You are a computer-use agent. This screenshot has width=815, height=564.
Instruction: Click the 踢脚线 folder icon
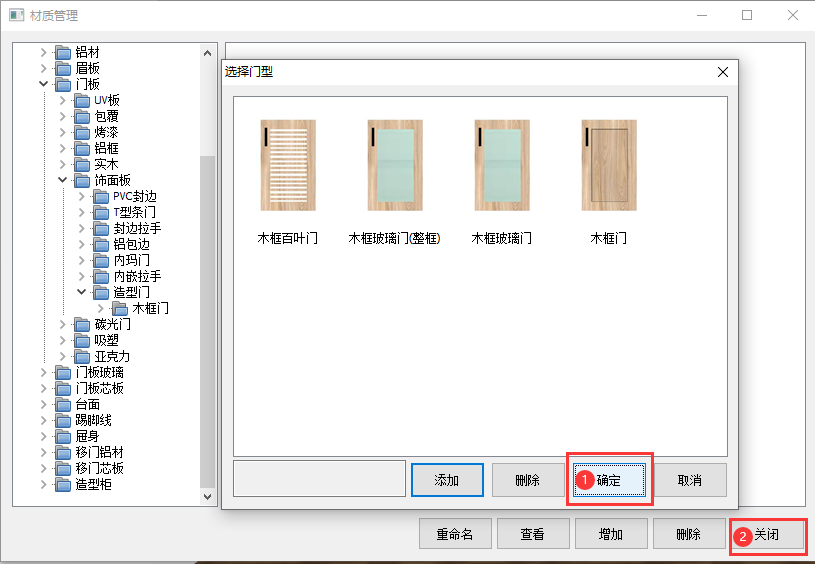tap(63, 421)
